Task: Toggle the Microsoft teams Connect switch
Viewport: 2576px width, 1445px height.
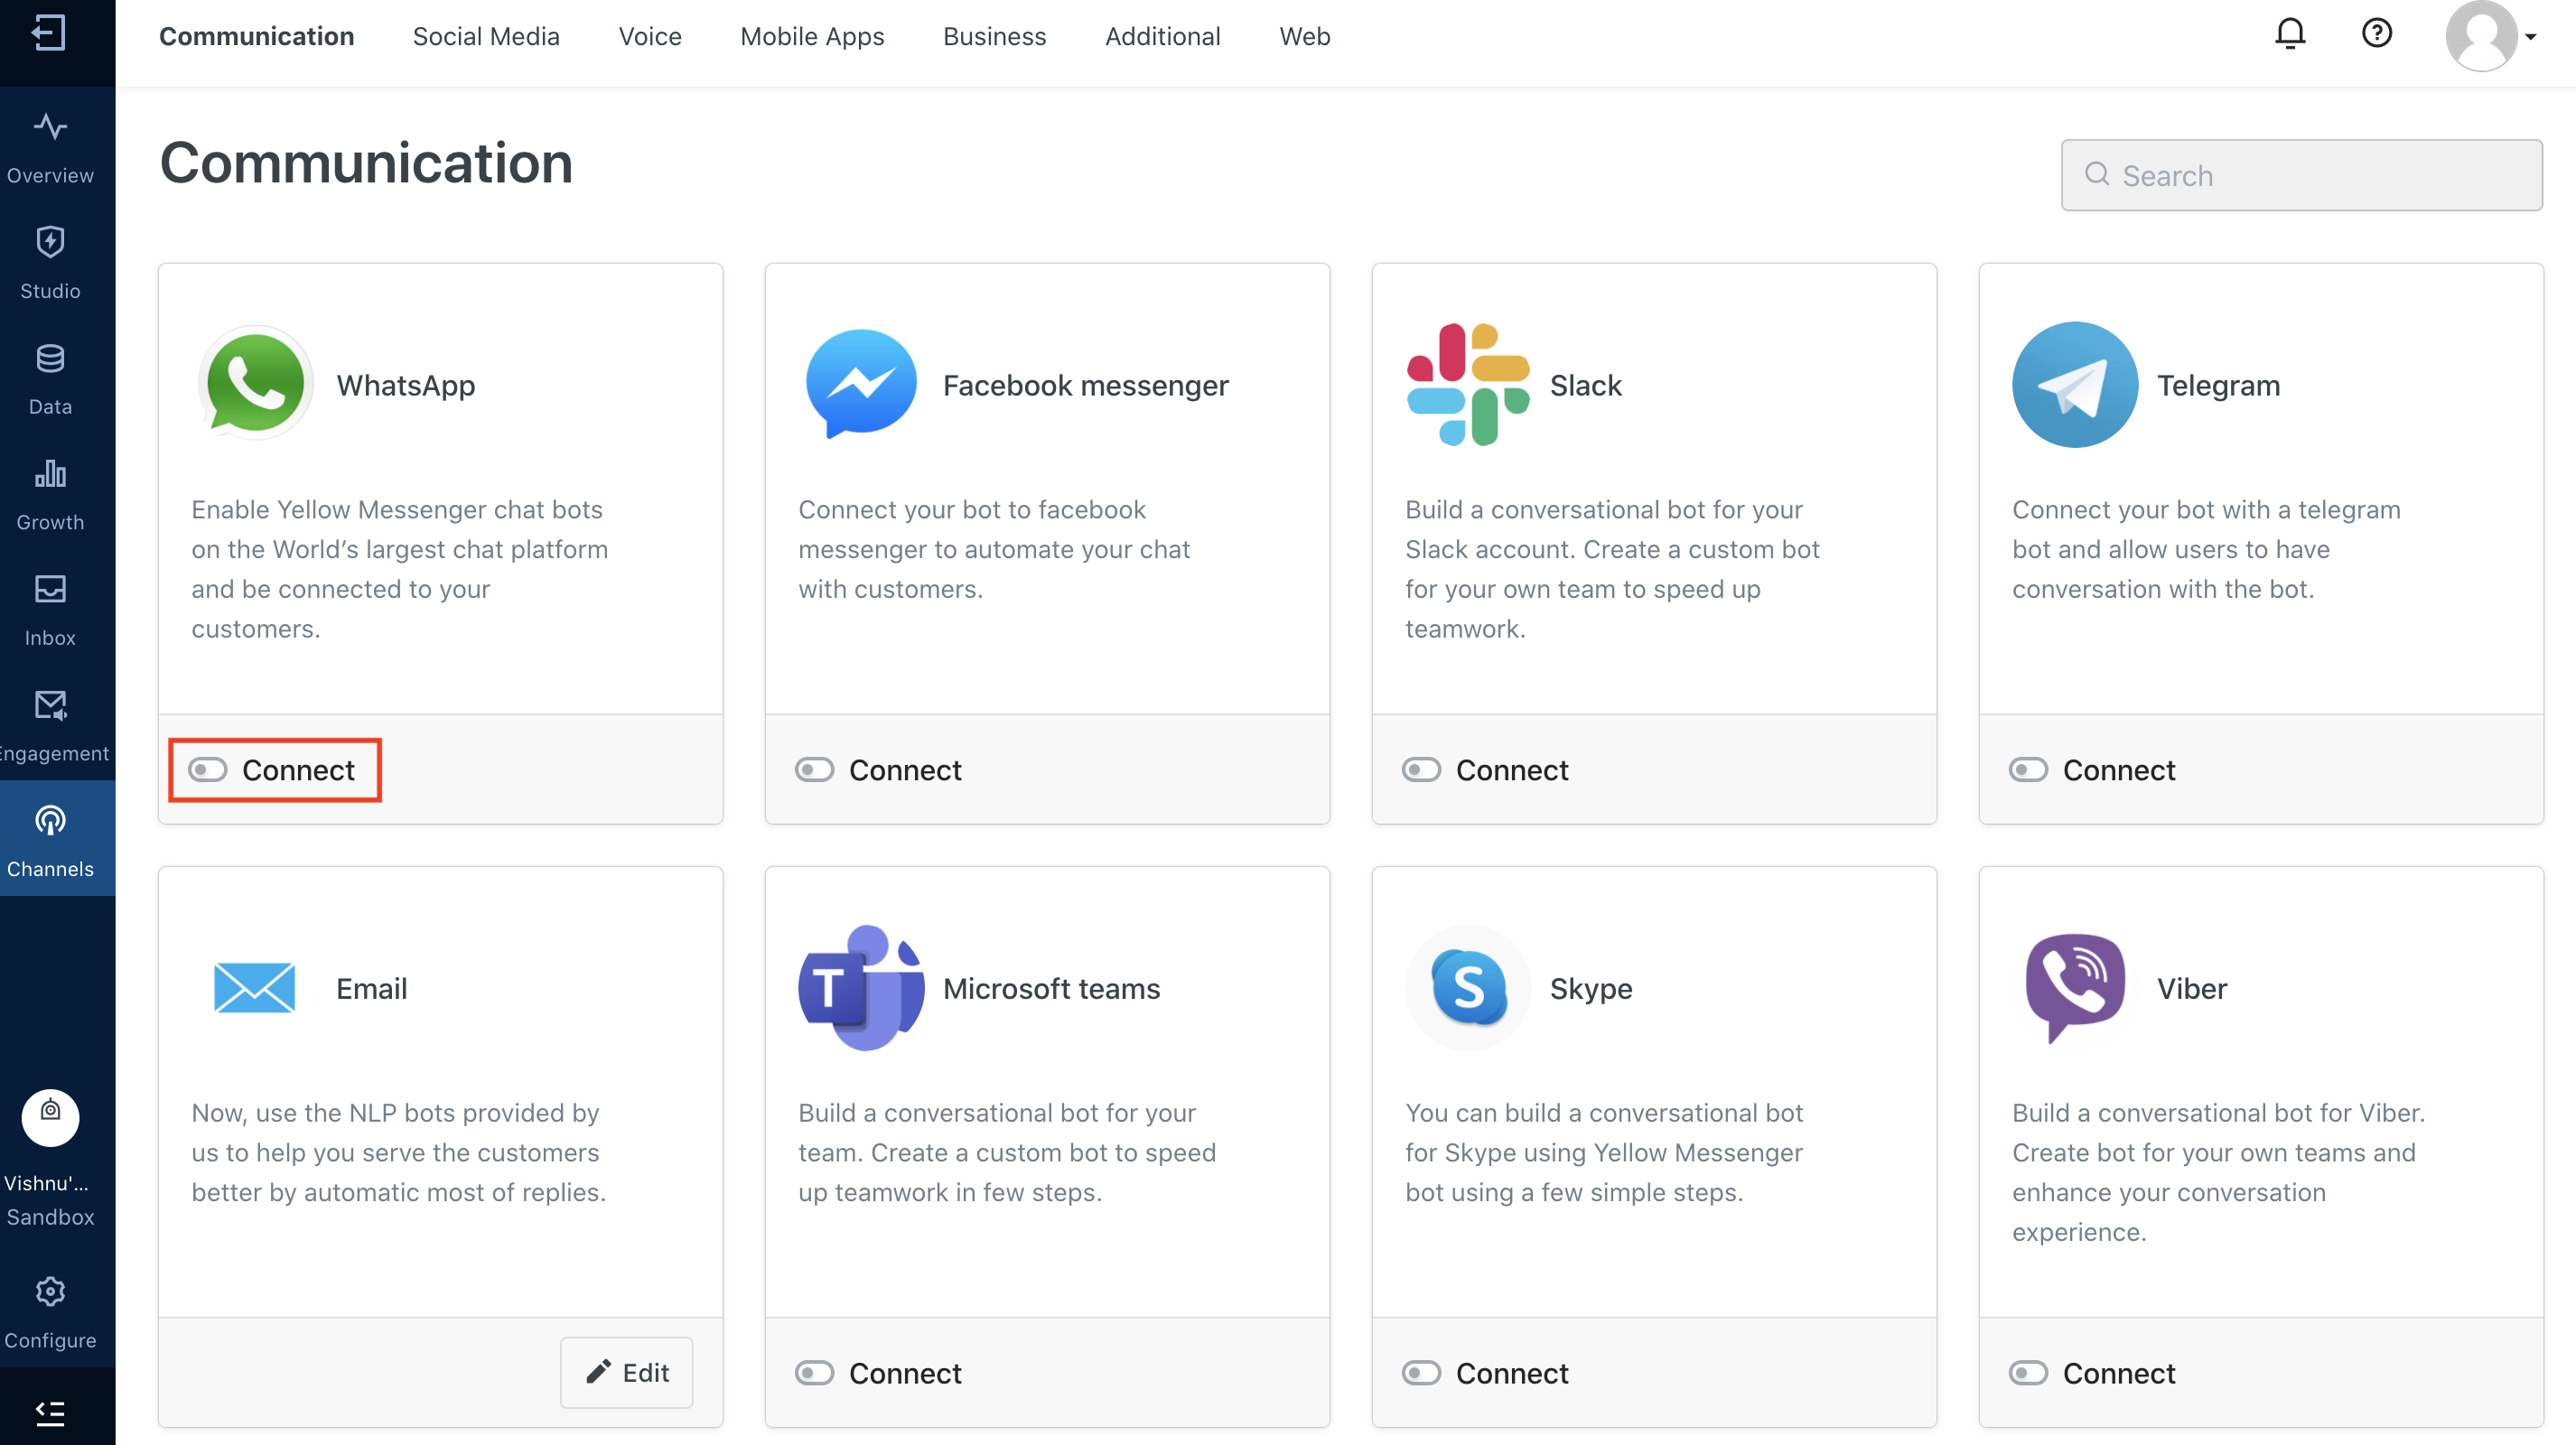Action: click(x=814, y=1372)
